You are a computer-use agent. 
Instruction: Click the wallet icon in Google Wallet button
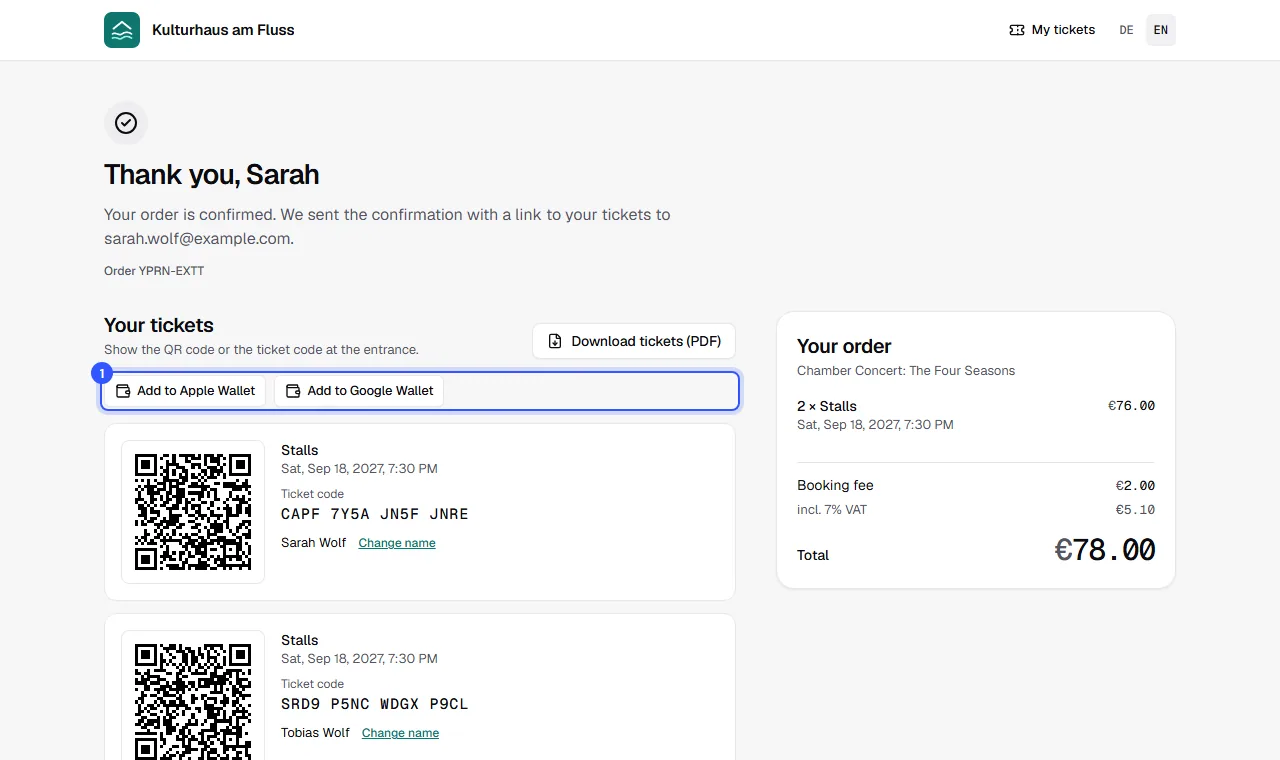click(293, 391)
